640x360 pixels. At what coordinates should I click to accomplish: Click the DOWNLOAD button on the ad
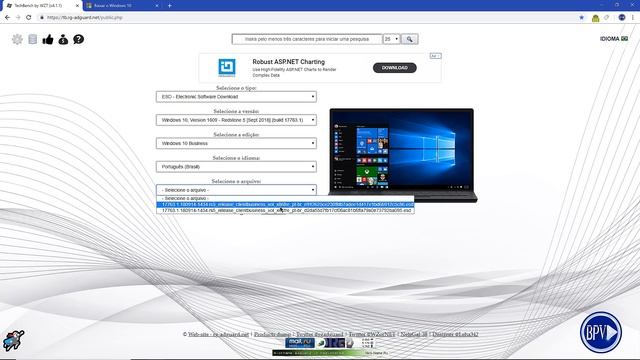point(395,68)
